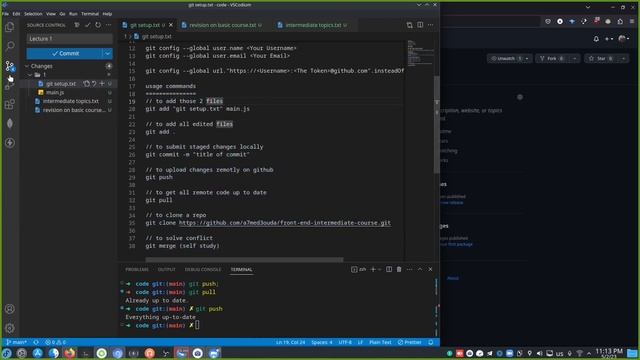Open the Run and Debug view
The height and width of the screenshot is (360, 640).
[9, 86]
